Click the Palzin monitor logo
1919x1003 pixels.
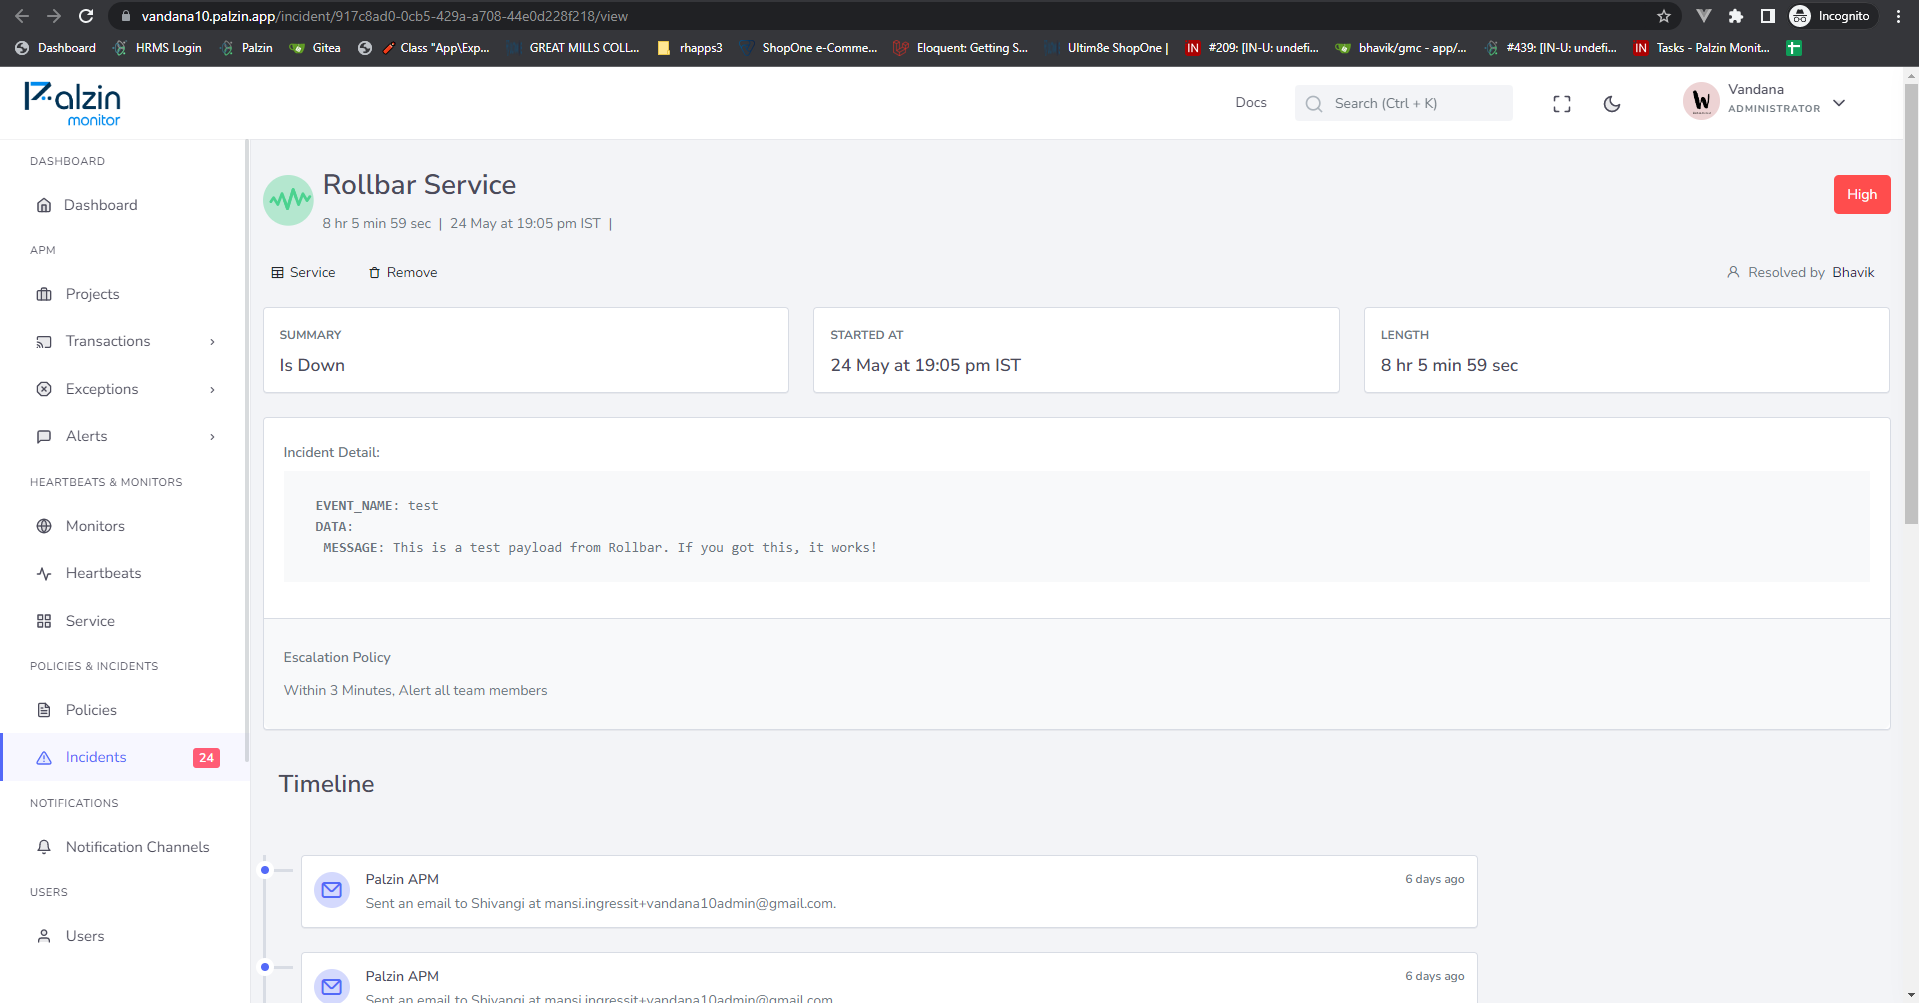tap(72, 104)
